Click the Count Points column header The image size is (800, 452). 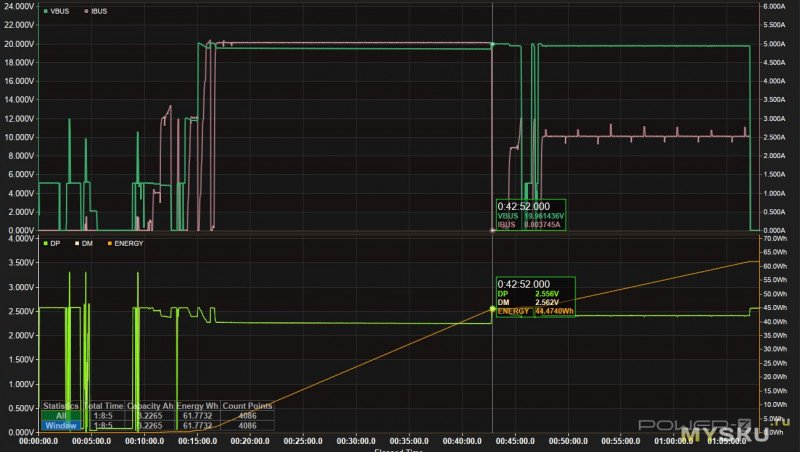[x=246, y=406]
